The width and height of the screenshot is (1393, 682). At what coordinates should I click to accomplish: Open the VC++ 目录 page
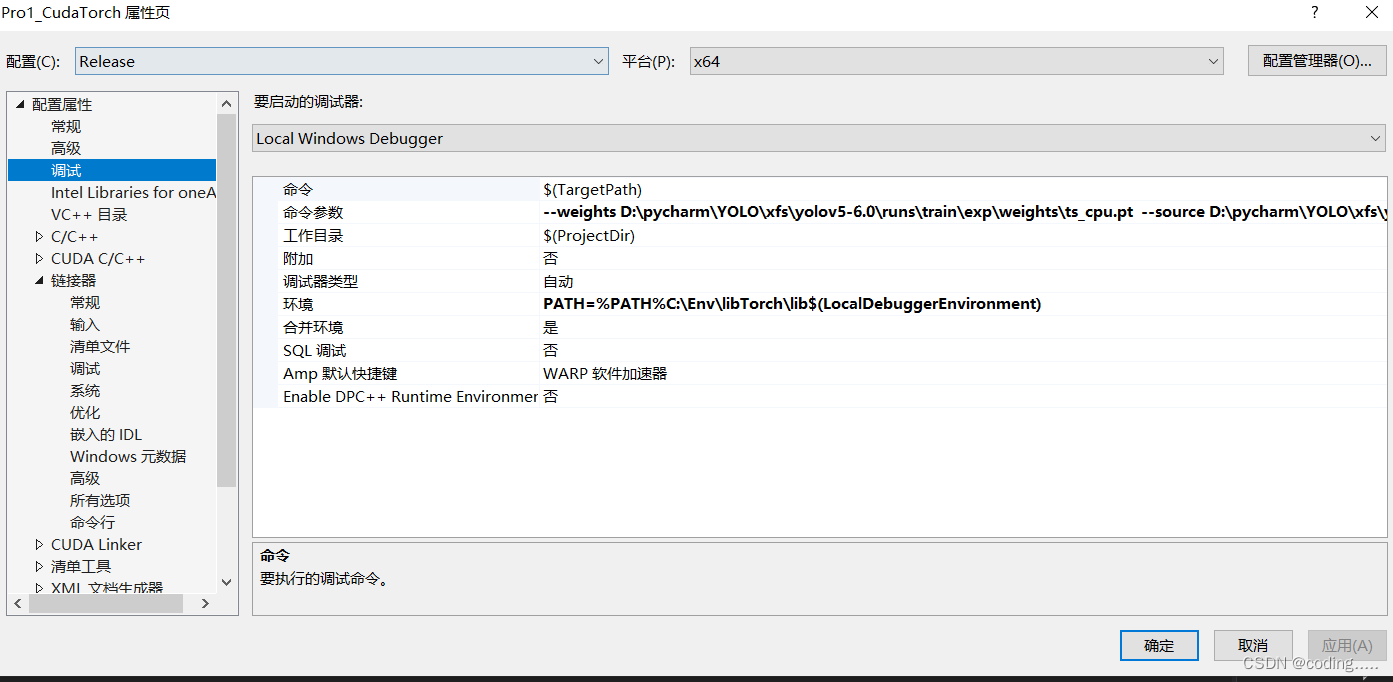(x=91, y=214)
